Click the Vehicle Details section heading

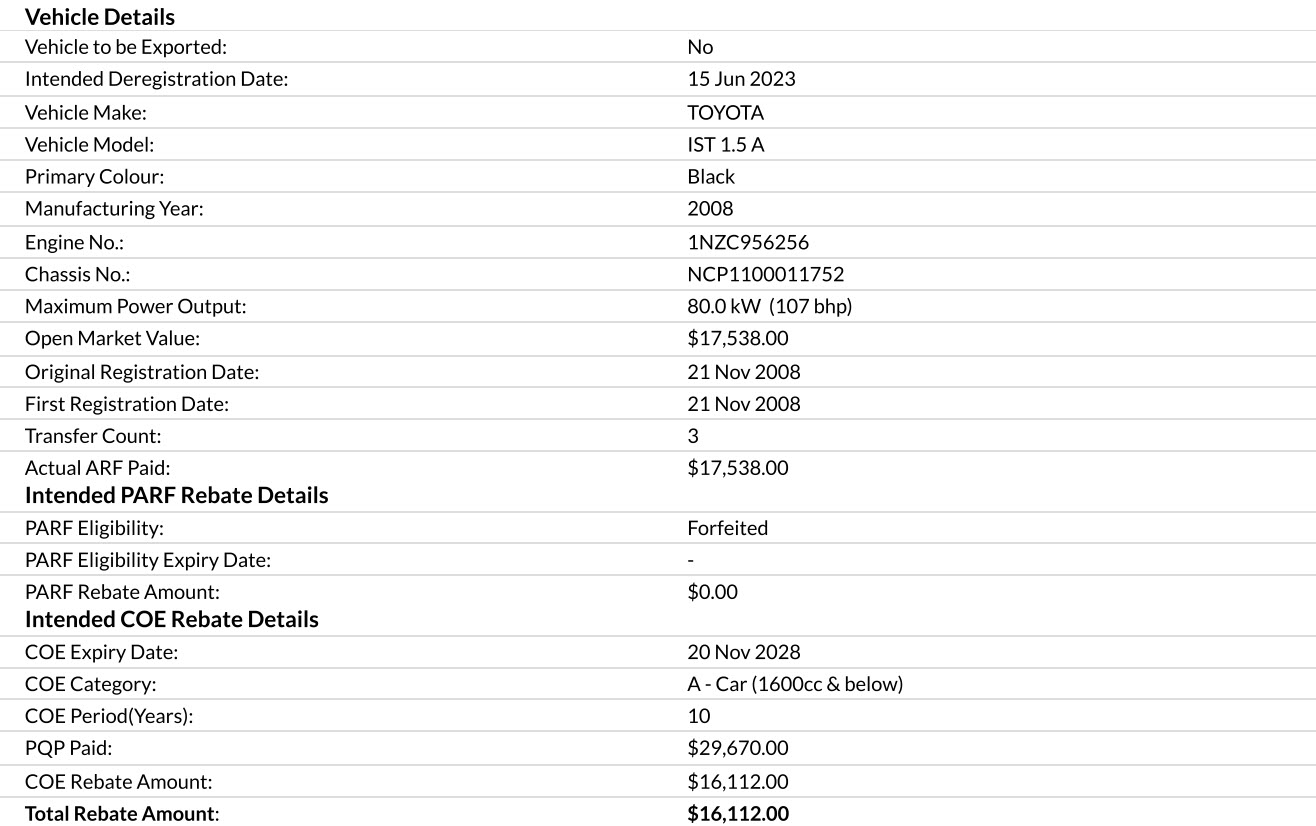point(99,17)
